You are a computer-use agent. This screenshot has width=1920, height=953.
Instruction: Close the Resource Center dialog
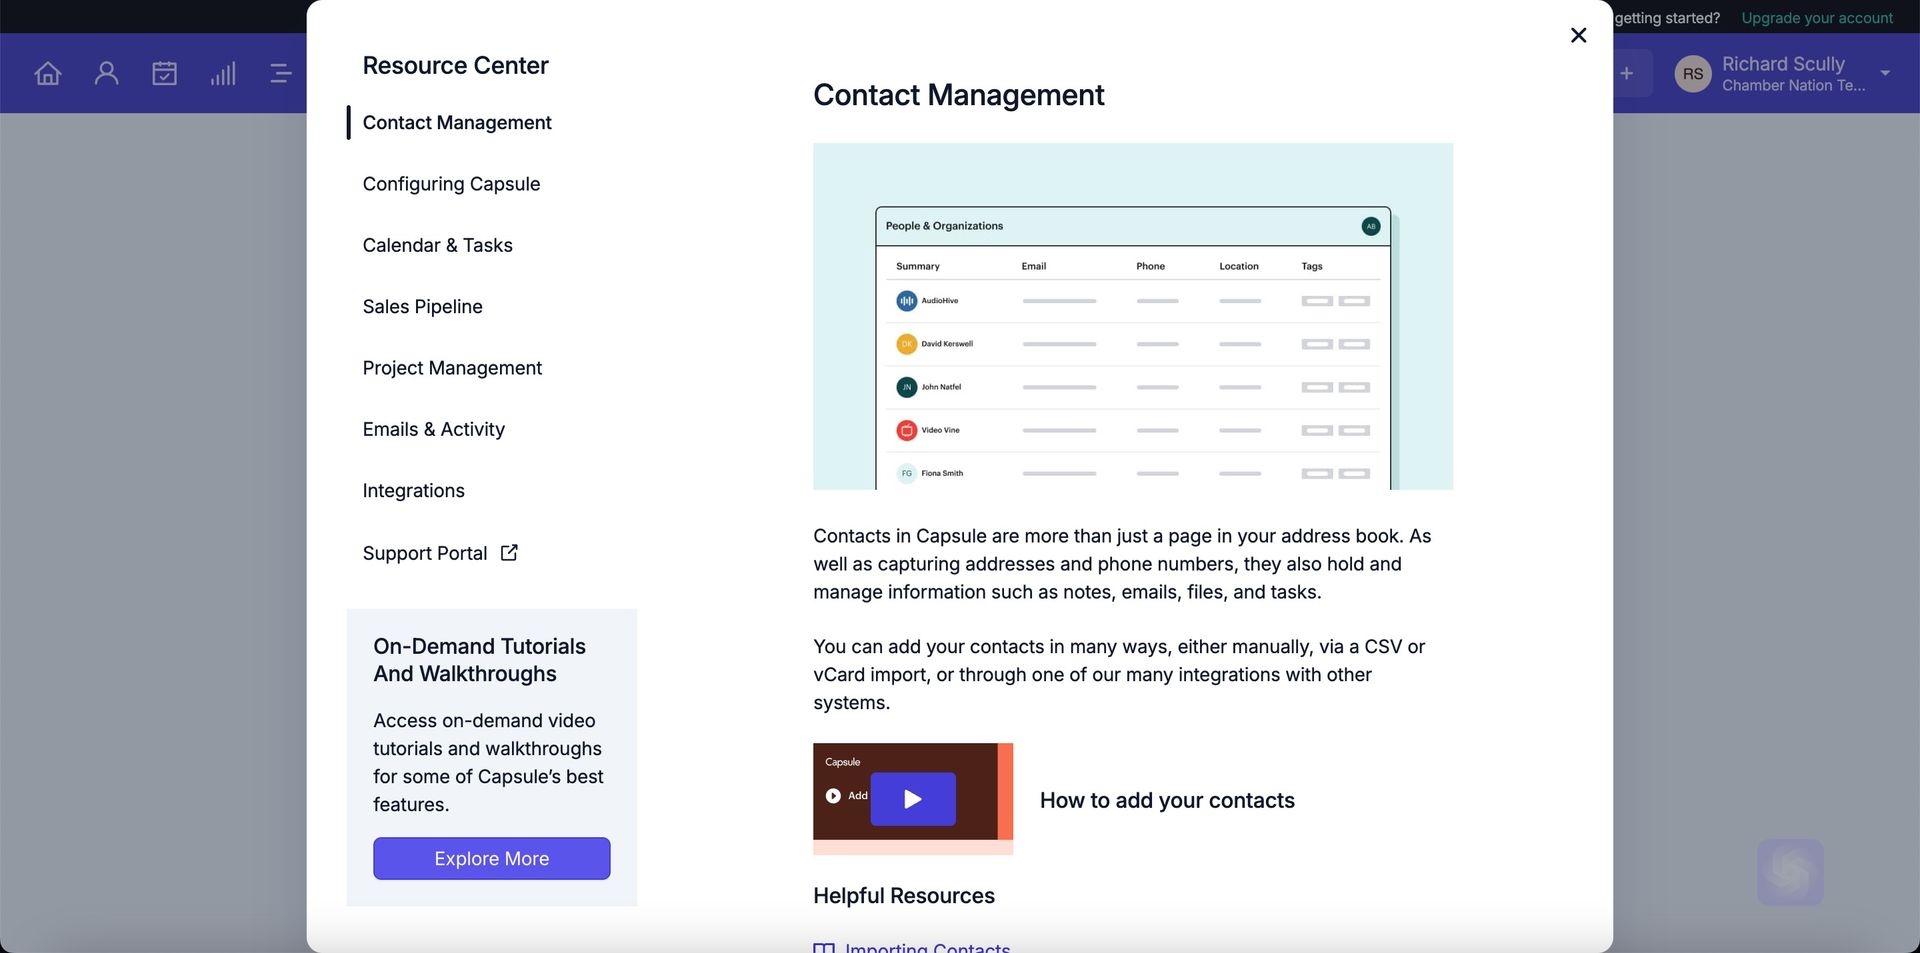coord(1578,35)
